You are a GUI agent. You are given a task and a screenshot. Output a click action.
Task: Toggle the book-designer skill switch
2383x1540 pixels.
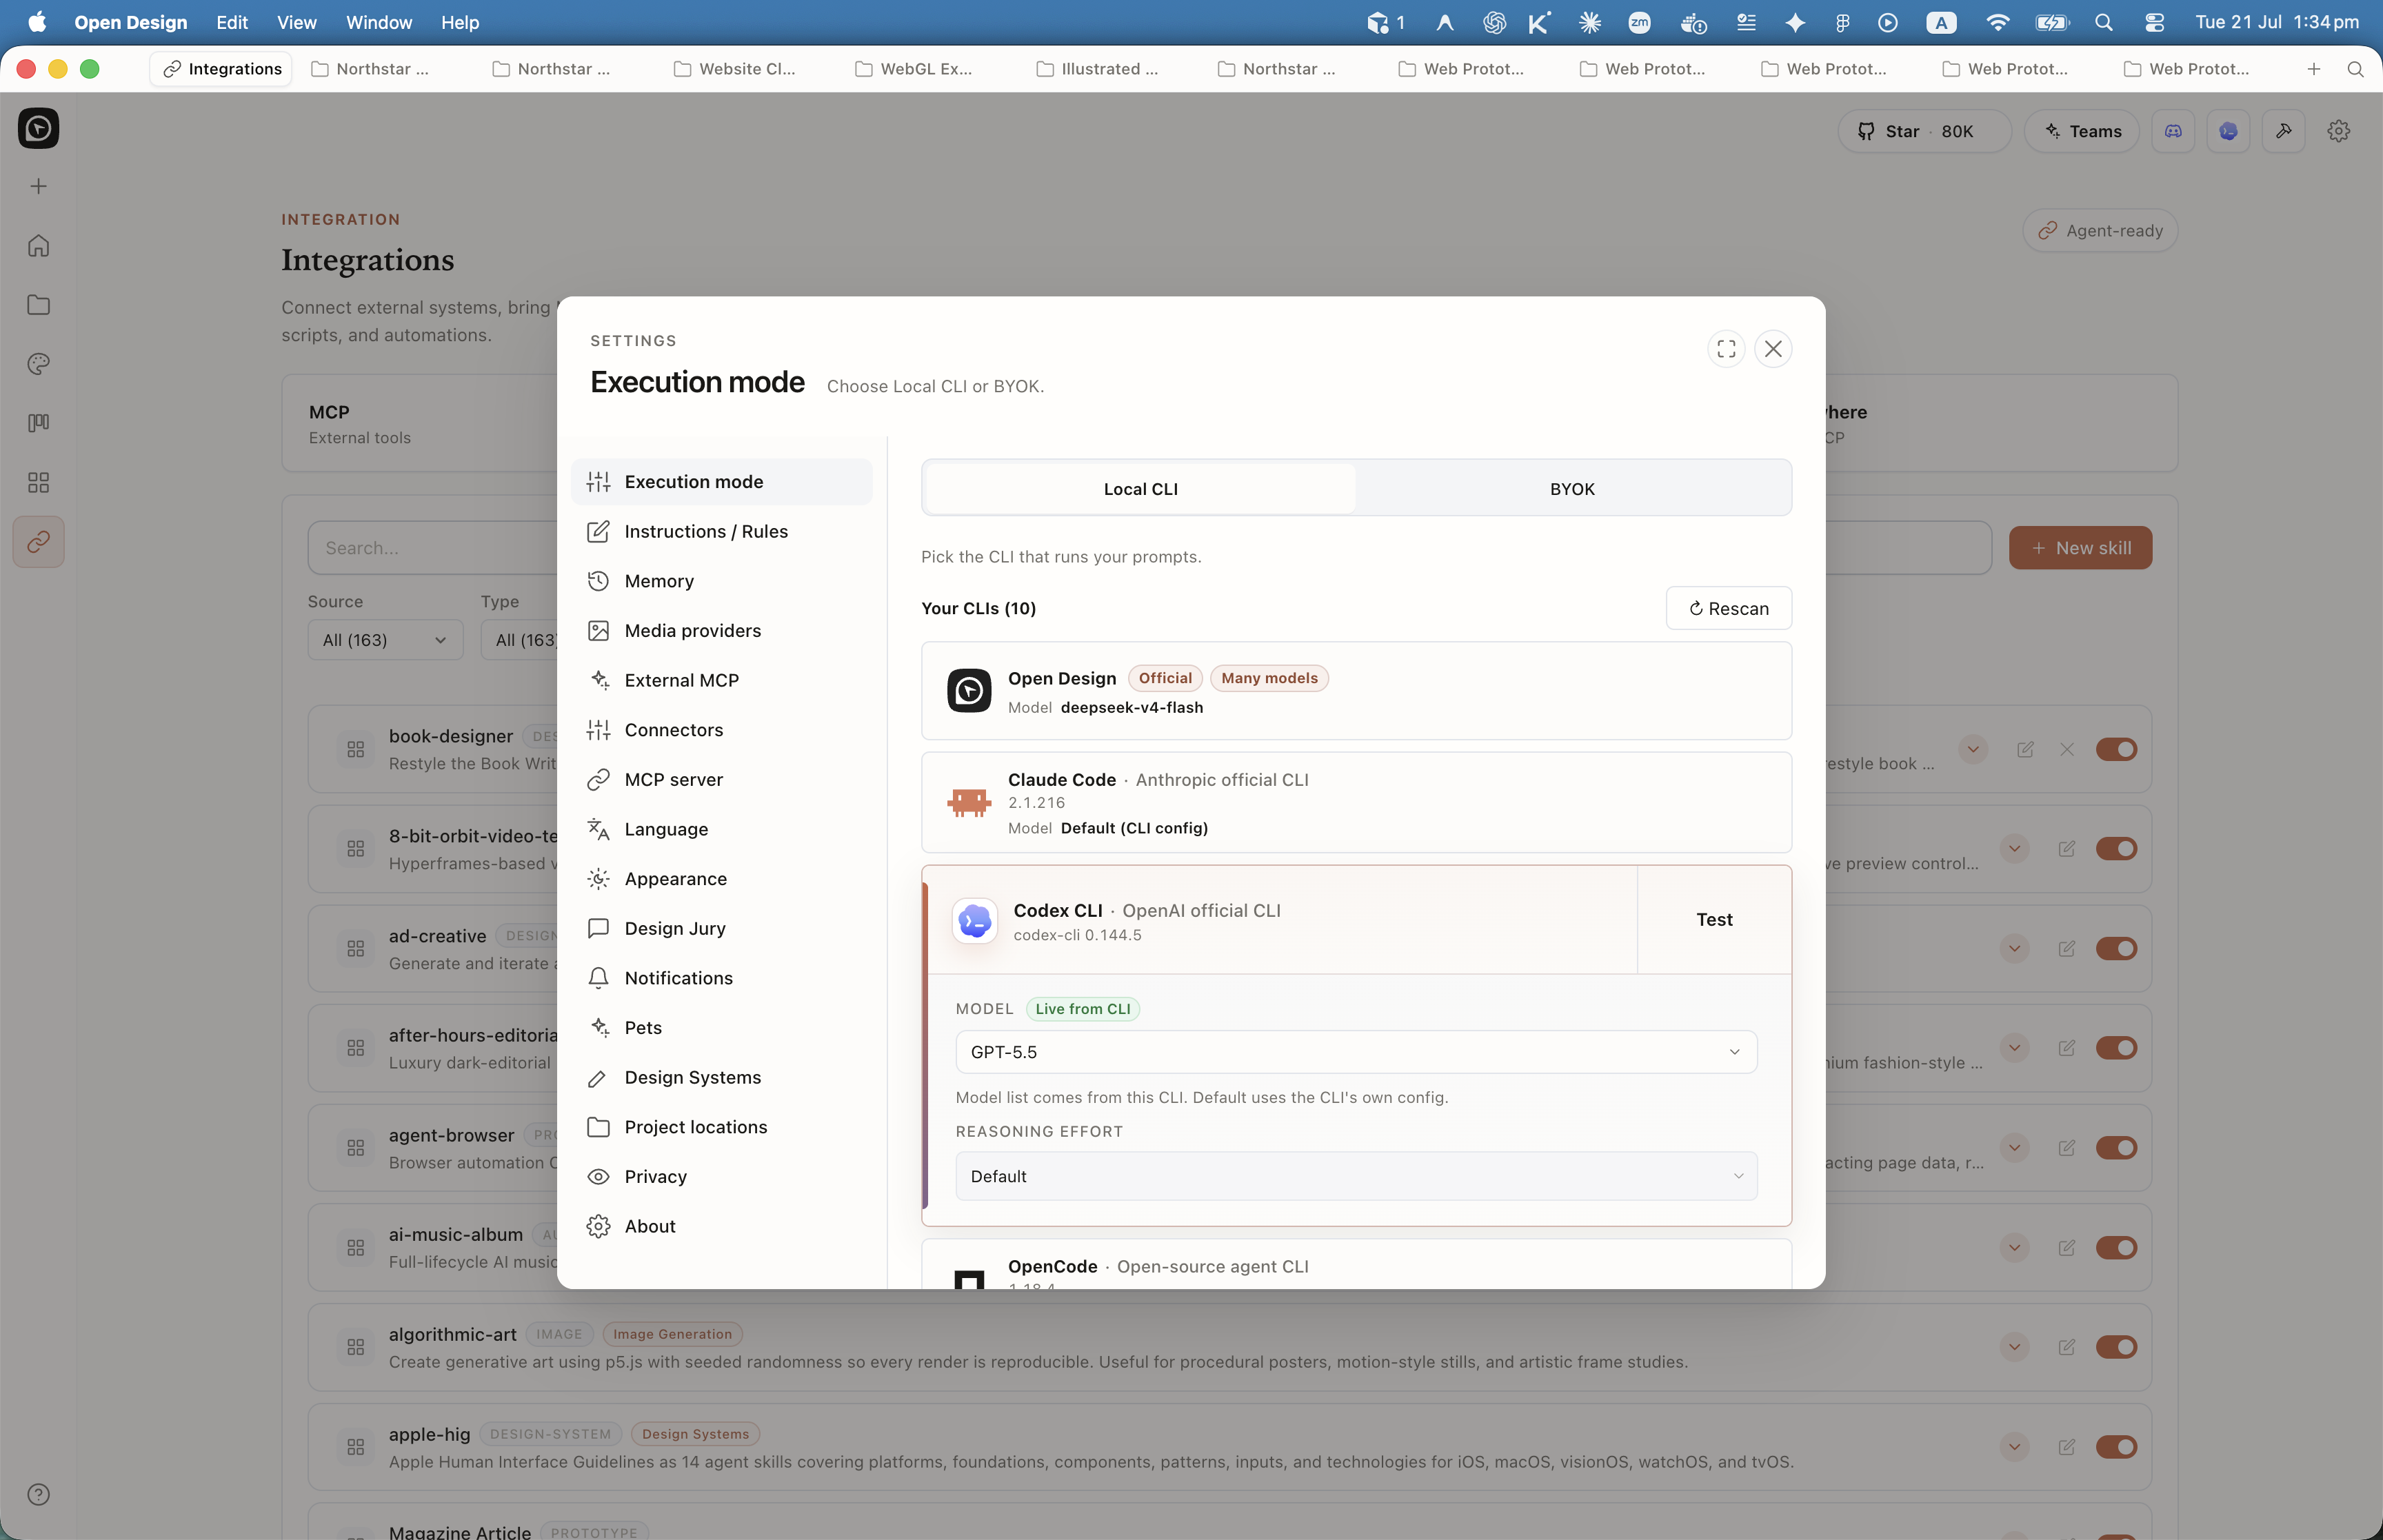pos(2116,749)
